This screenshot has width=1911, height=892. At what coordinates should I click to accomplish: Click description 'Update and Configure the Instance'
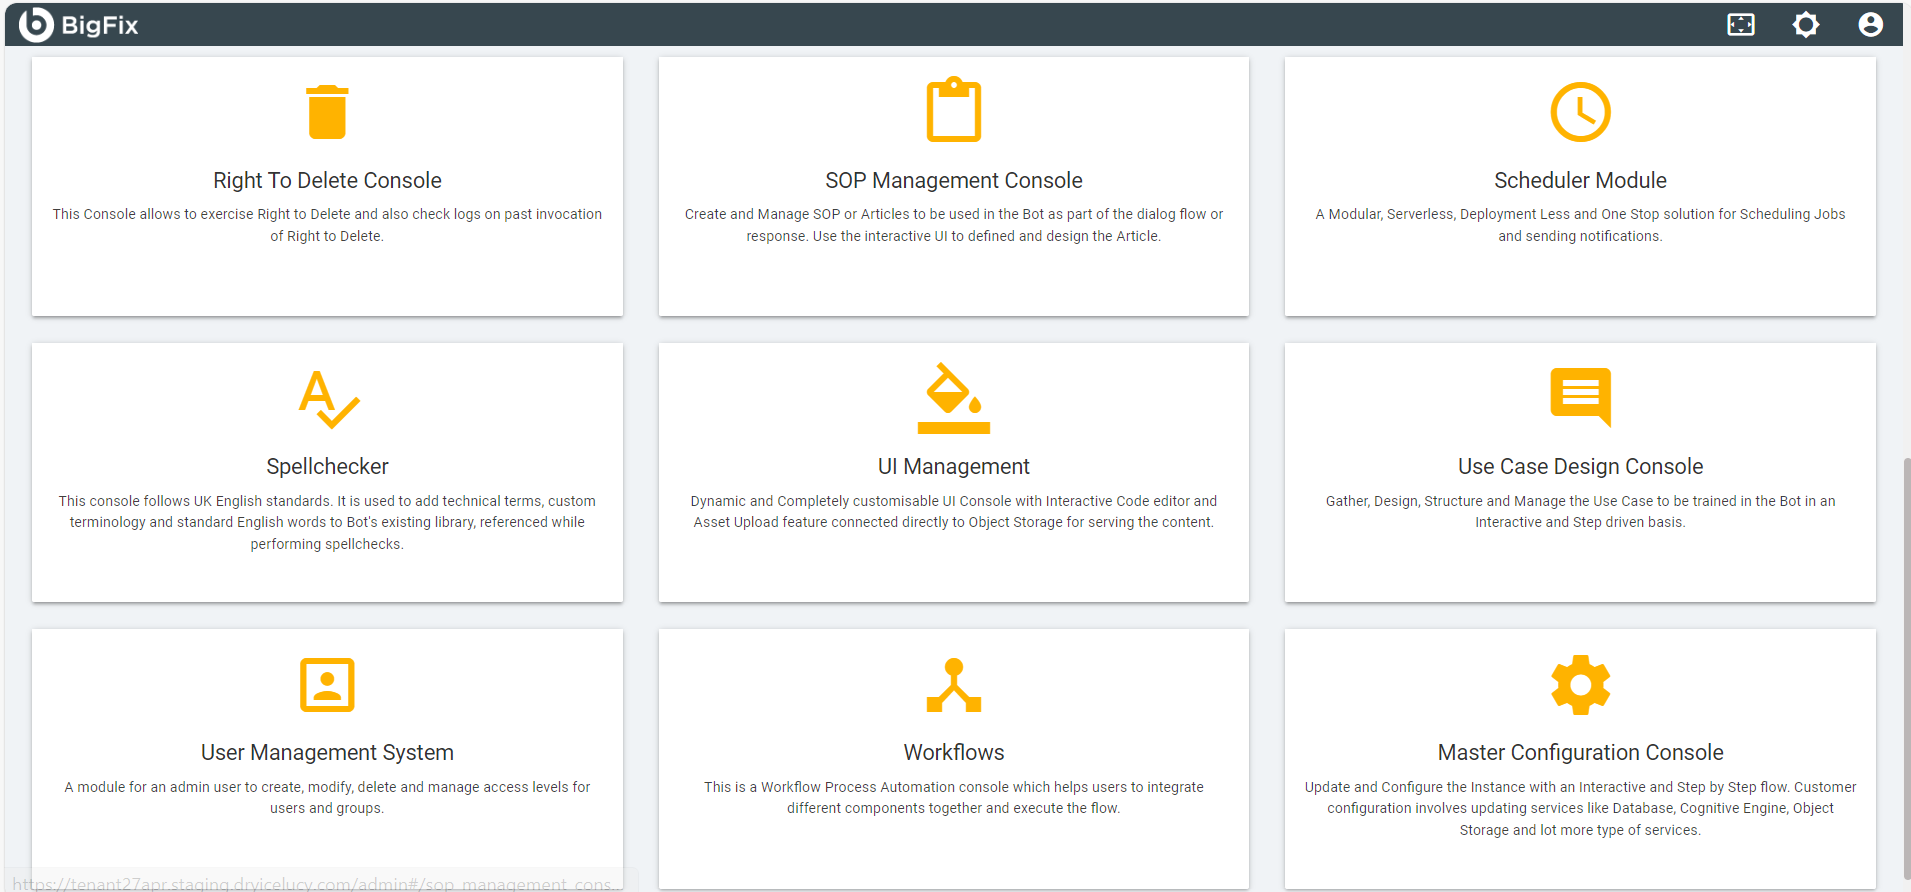click(1580, 808)
